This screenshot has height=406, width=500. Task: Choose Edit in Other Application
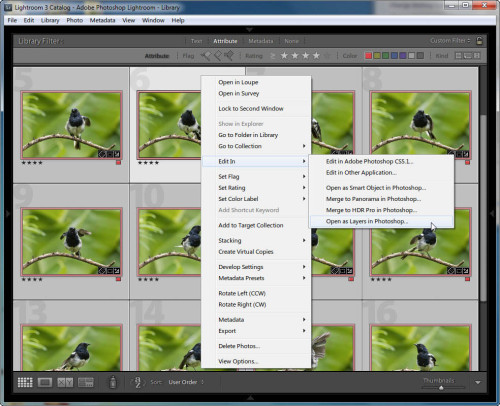[x=381, y=173]
